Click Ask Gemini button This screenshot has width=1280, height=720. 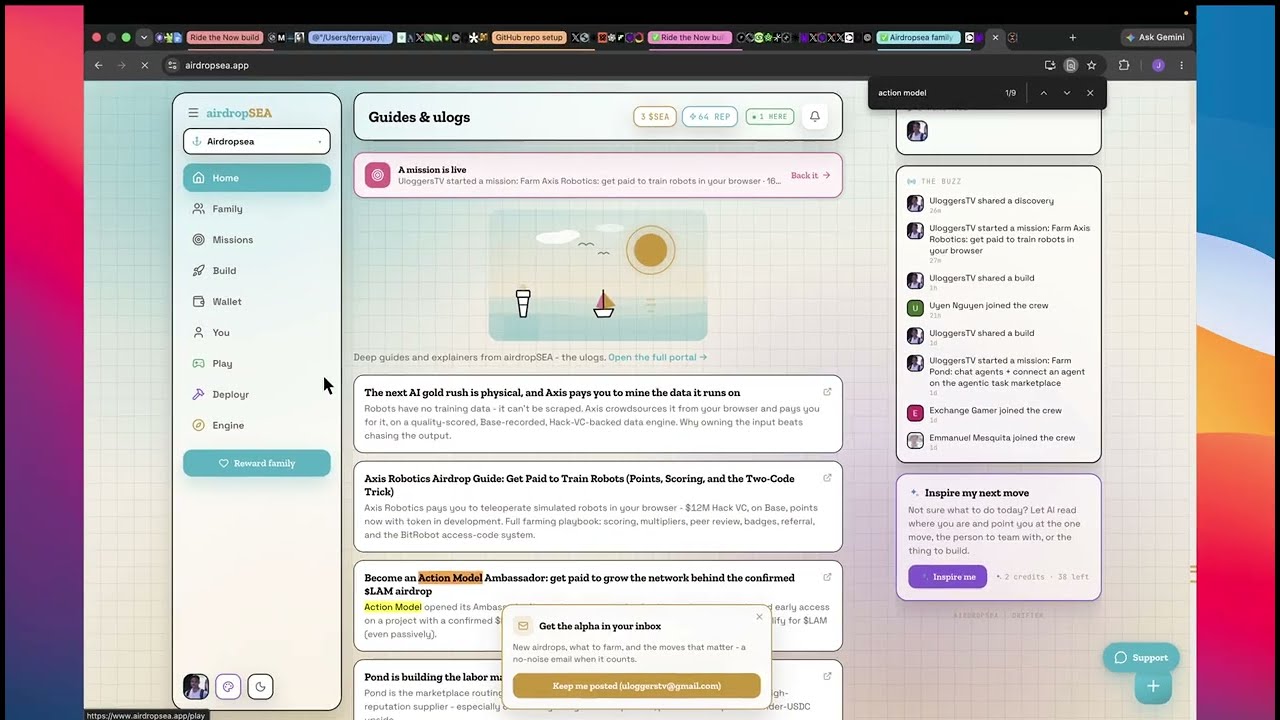[1156, 37]
